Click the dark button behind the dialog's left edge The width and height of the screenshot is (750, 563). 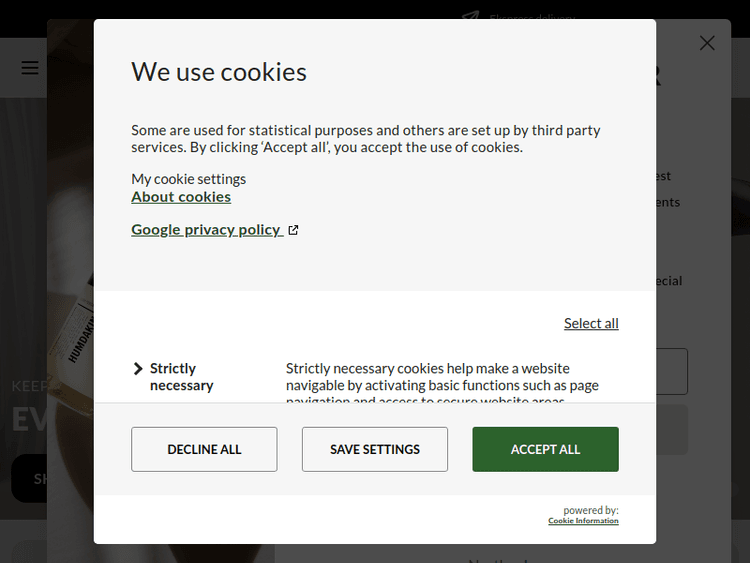28,478
